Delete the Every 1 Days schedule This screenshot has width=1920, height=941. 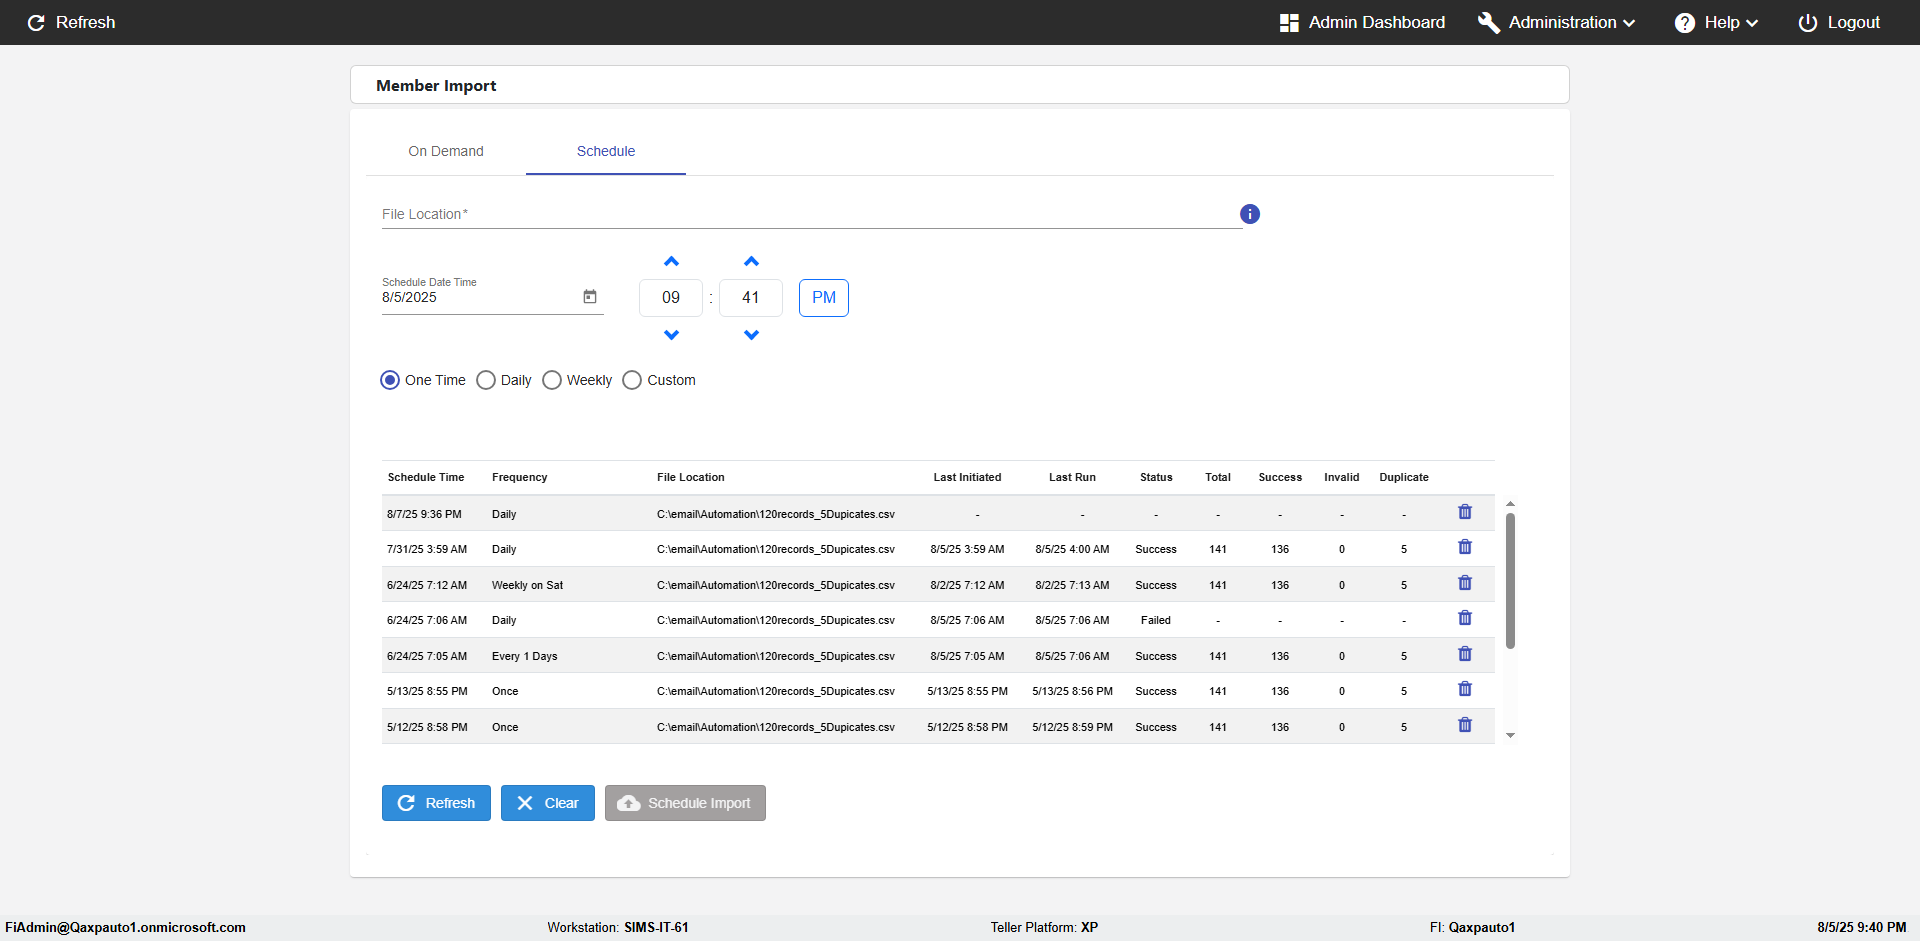click(x=1464, y=654)
